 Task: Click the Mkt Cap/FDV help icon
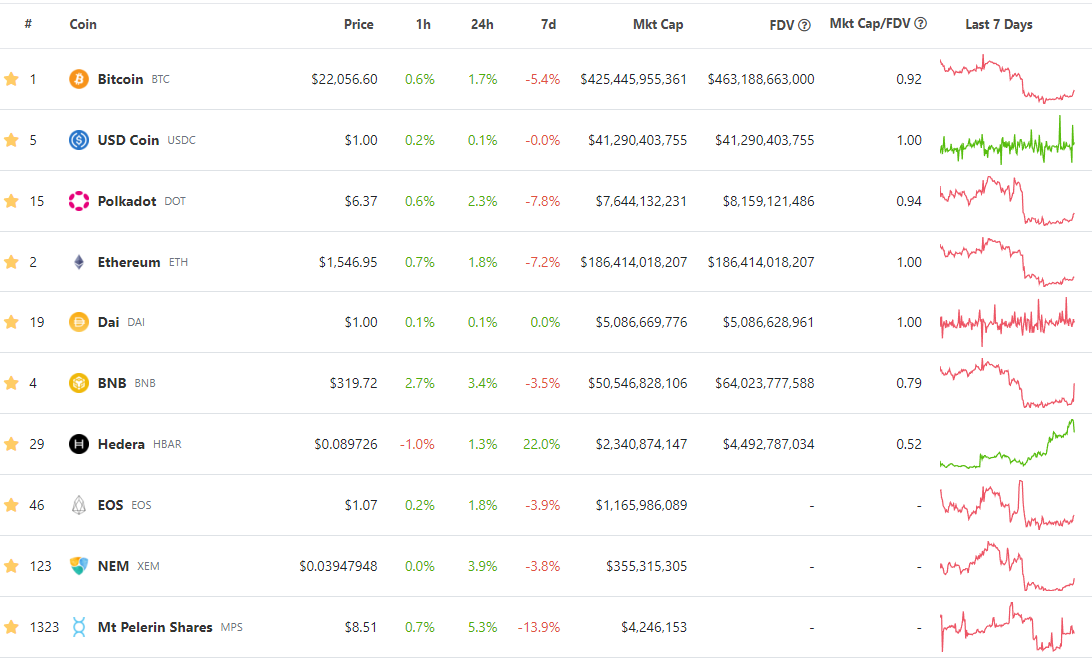pyautogui.click(x=921, y=24)
